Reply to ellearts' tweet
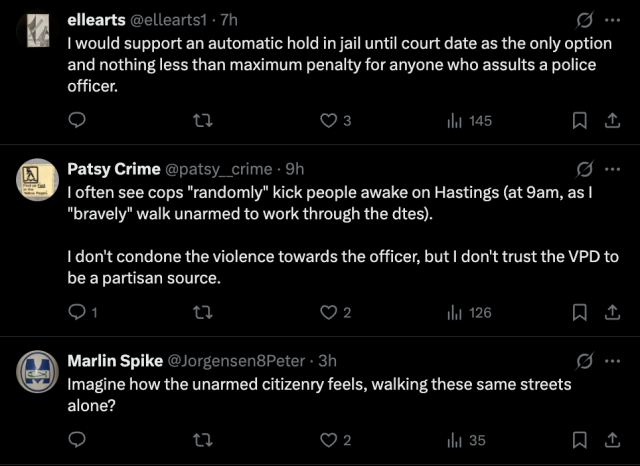Image resolution: width=640 pixels, height=466 pixels. 77,120
